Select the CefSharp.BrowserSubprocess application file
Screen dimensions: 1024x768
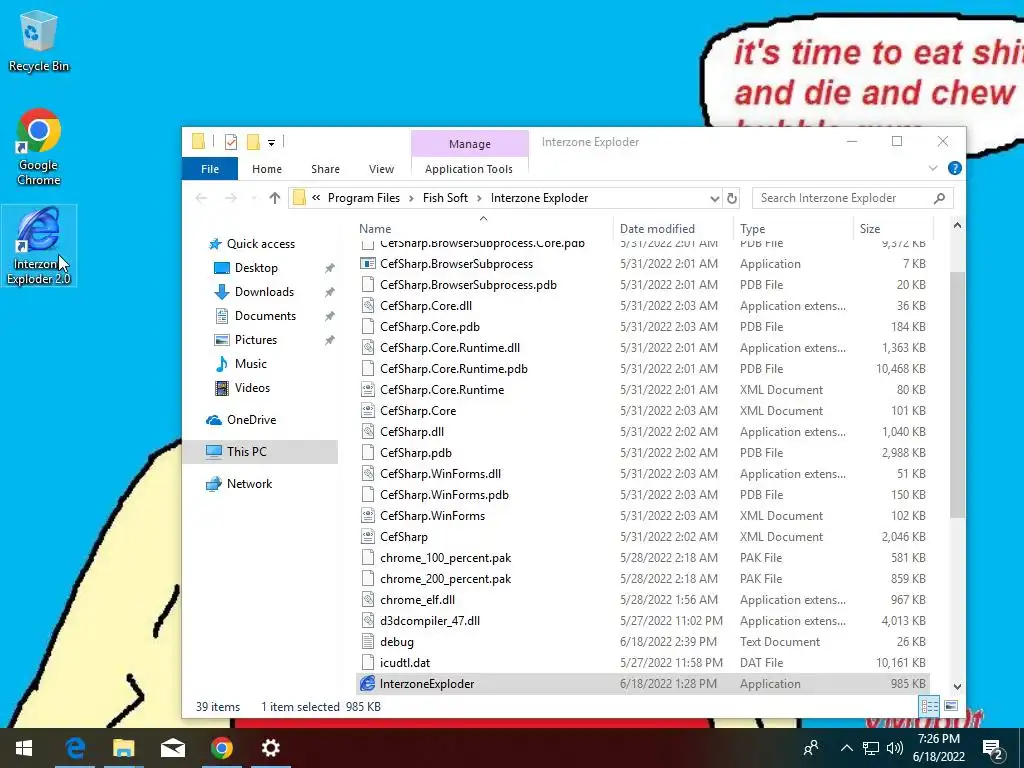(643, 264)
